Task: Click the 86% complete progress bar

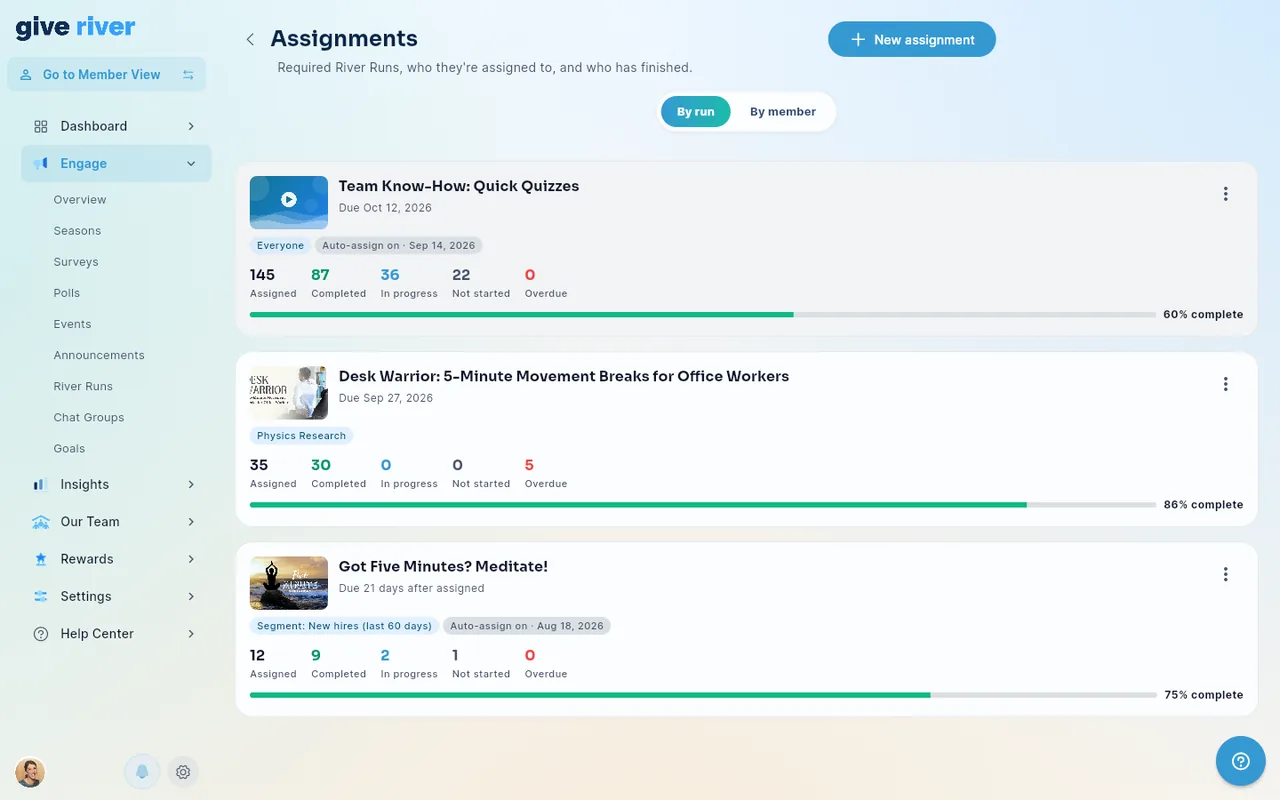Action: [703, 504]
